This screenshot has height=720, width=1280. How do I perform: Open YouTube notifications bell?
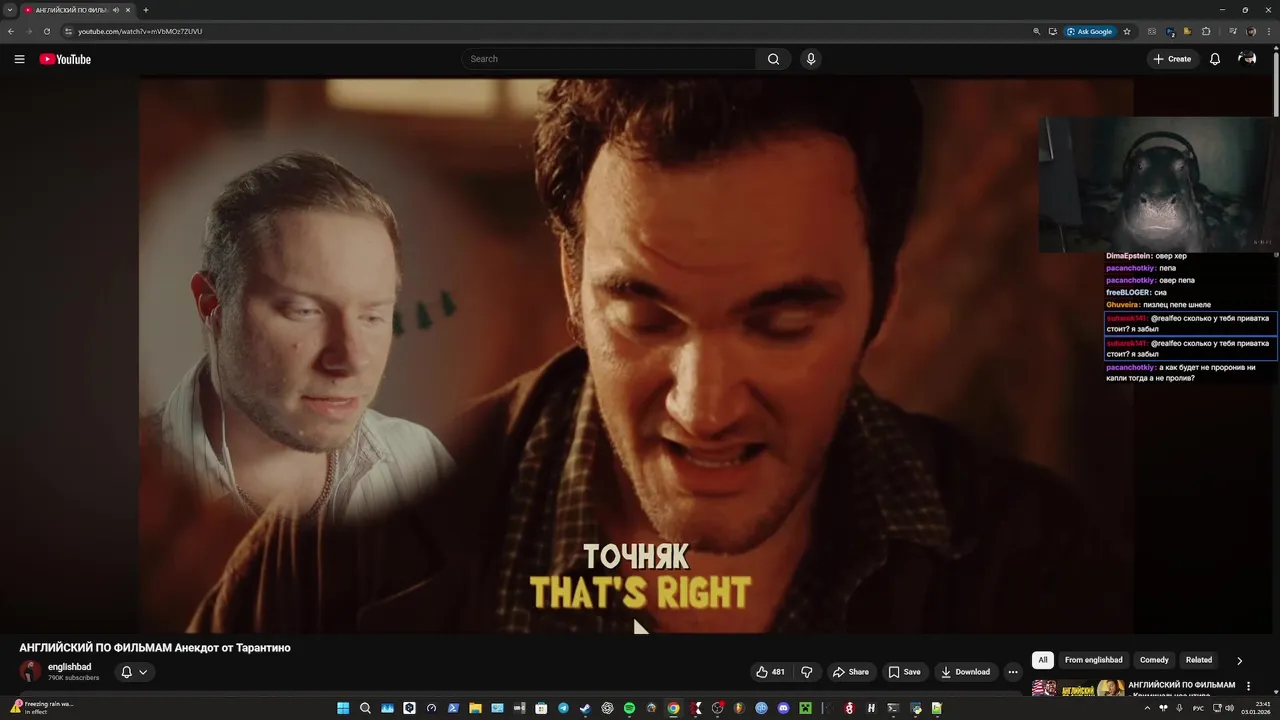click(1215, 59)
